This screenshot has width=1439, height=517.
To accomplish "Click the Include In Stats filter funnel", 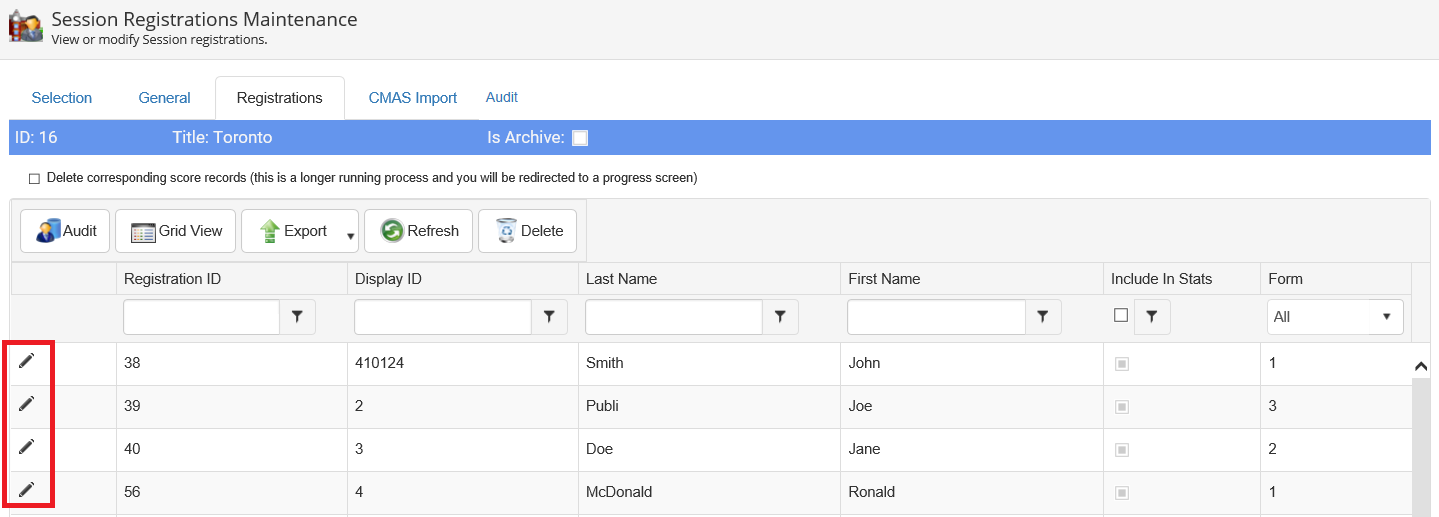I will click(x=1152, y=317).
